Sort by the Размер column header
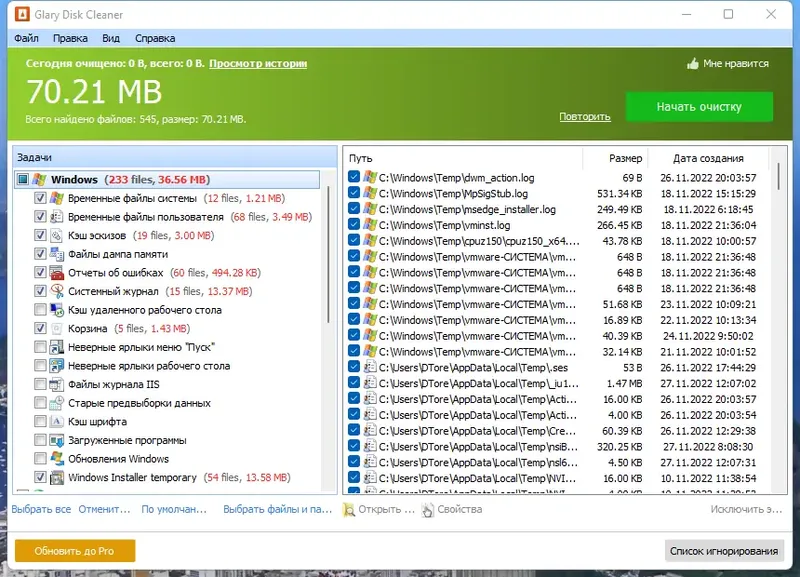Image resolution: width=800 pixels, height=577 pixels. point(616,158)
